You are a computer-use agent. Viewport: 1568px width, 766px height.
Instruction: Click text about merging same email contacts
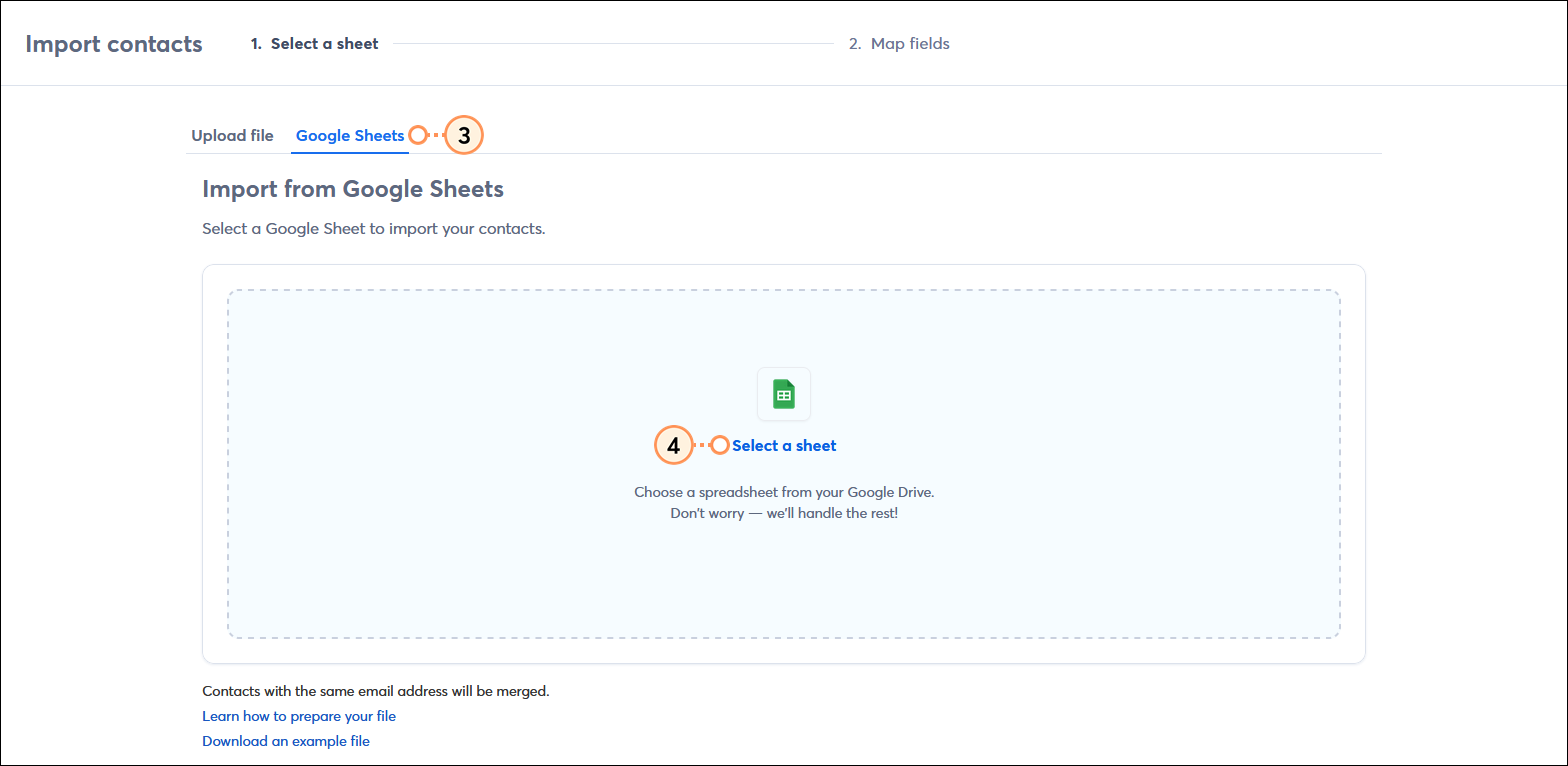(x=376, y=691)
